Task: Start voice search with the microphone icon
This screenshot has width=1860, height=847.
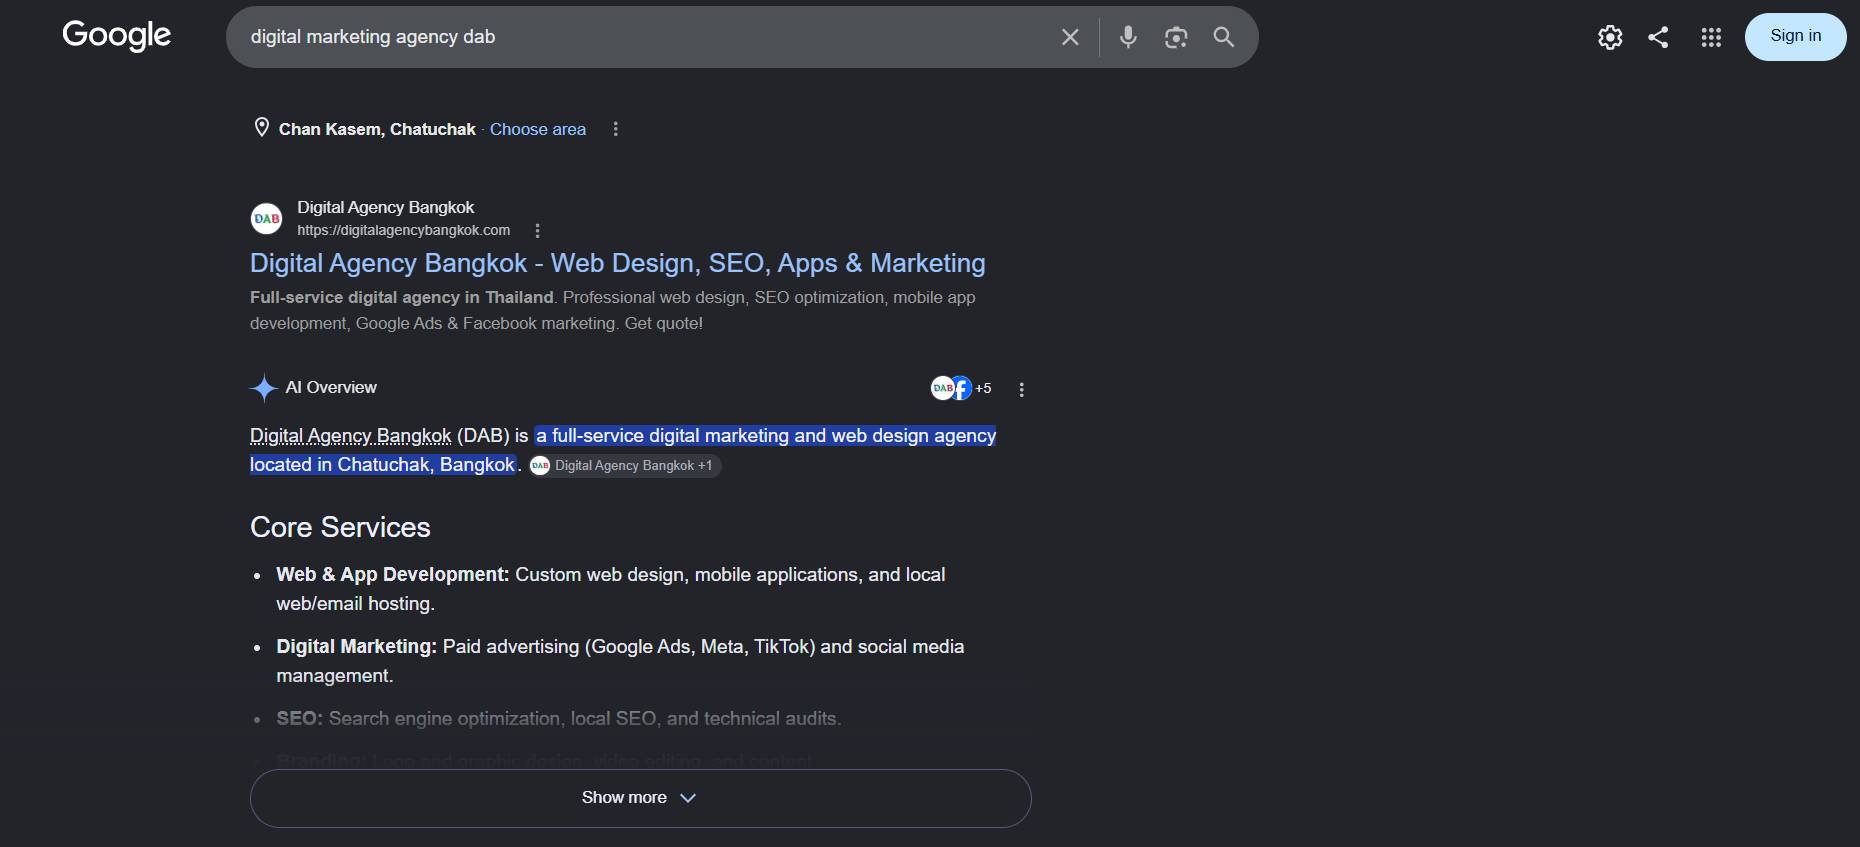Action: tap(1128, 37)
